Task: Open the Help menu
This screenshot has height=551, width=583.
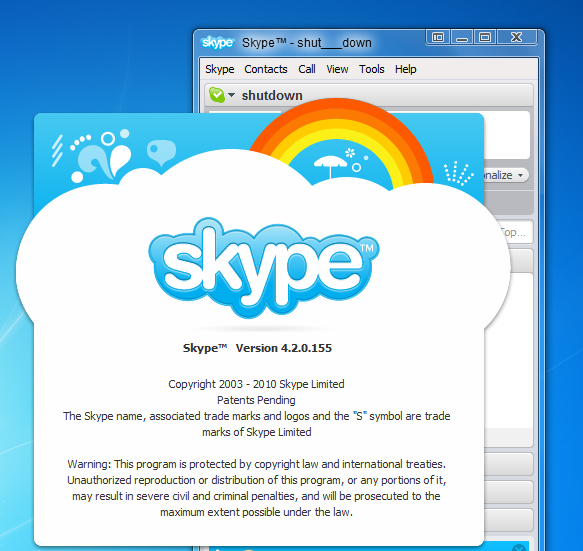Action: pyautogui.click(x=406, y=69)
